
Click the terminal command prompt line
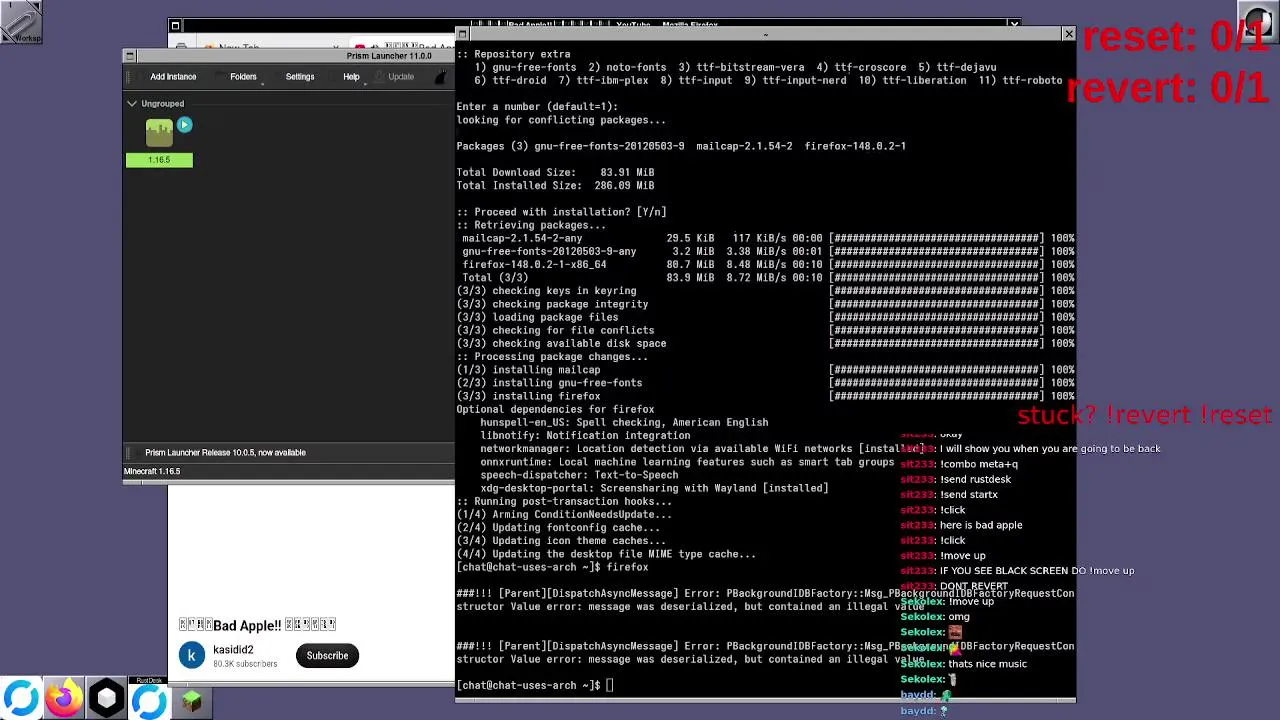tap(535, 685)
